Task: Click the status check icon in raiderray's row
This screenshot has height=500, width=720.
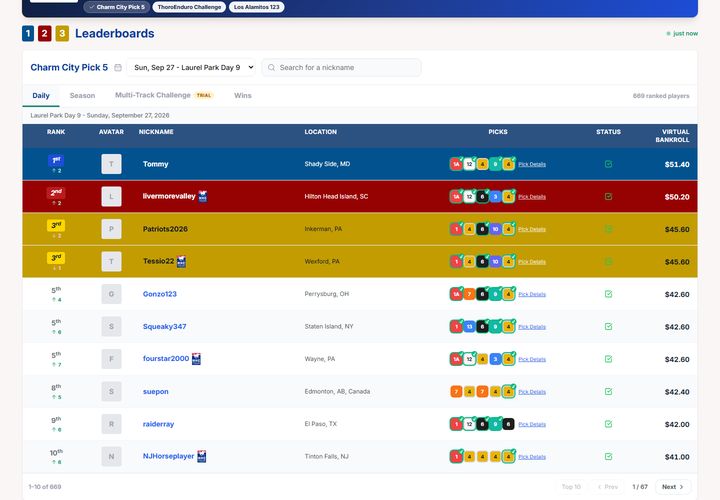Action: (x=608, y=424)
